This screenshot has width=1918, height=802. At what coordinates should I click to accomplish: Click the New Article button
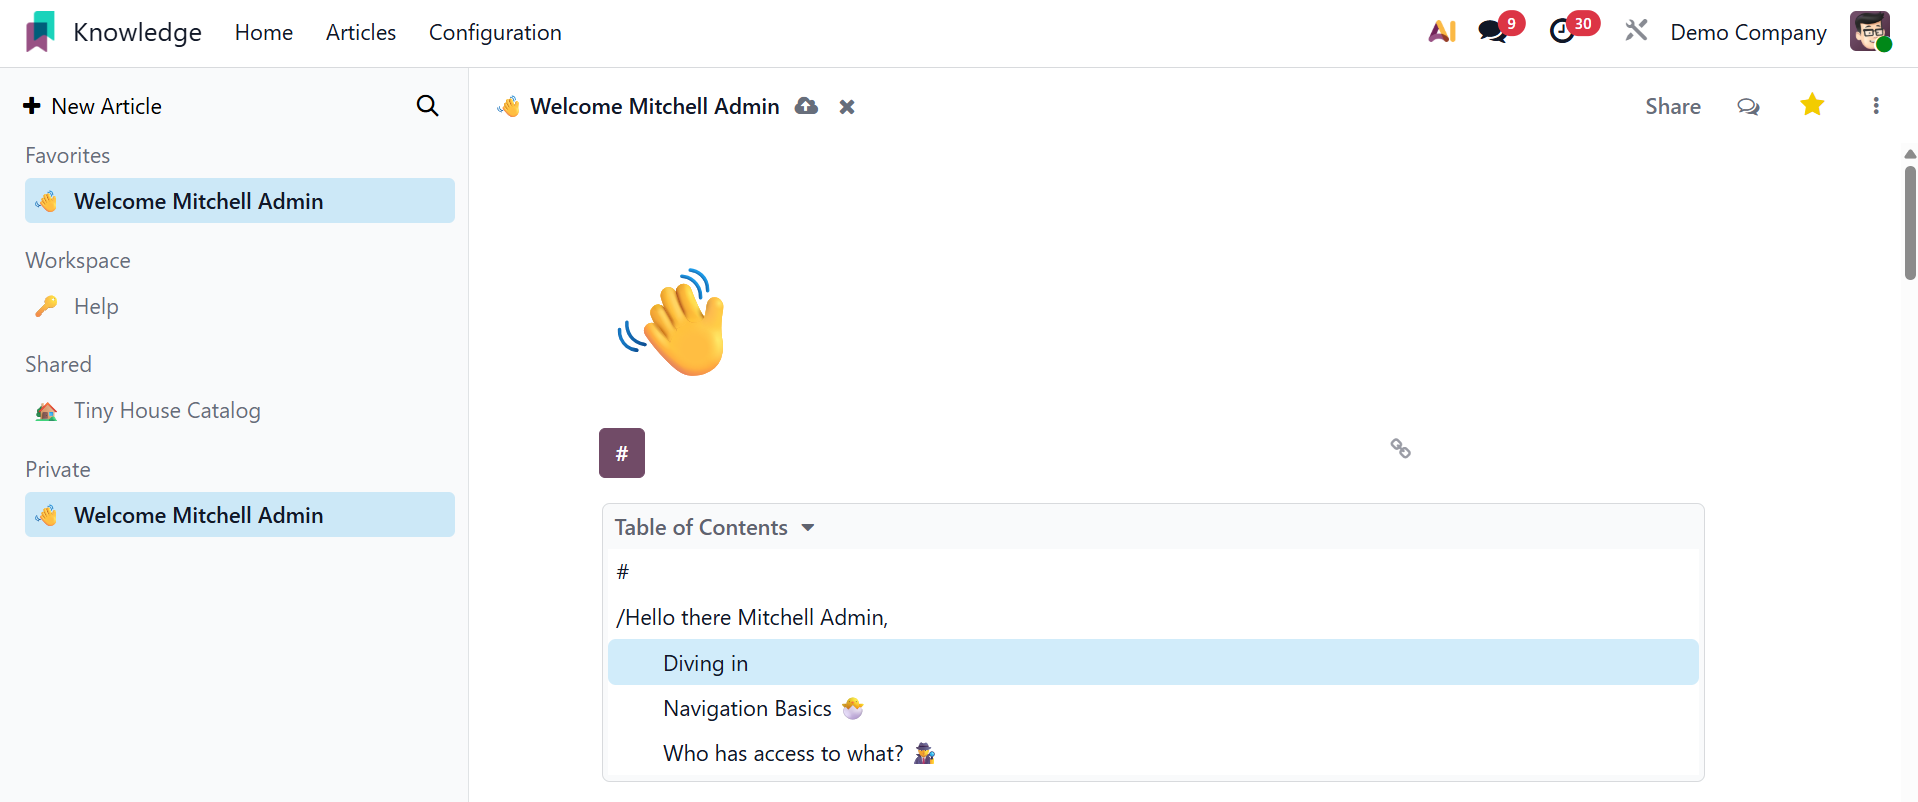click(x=93, y=106)
